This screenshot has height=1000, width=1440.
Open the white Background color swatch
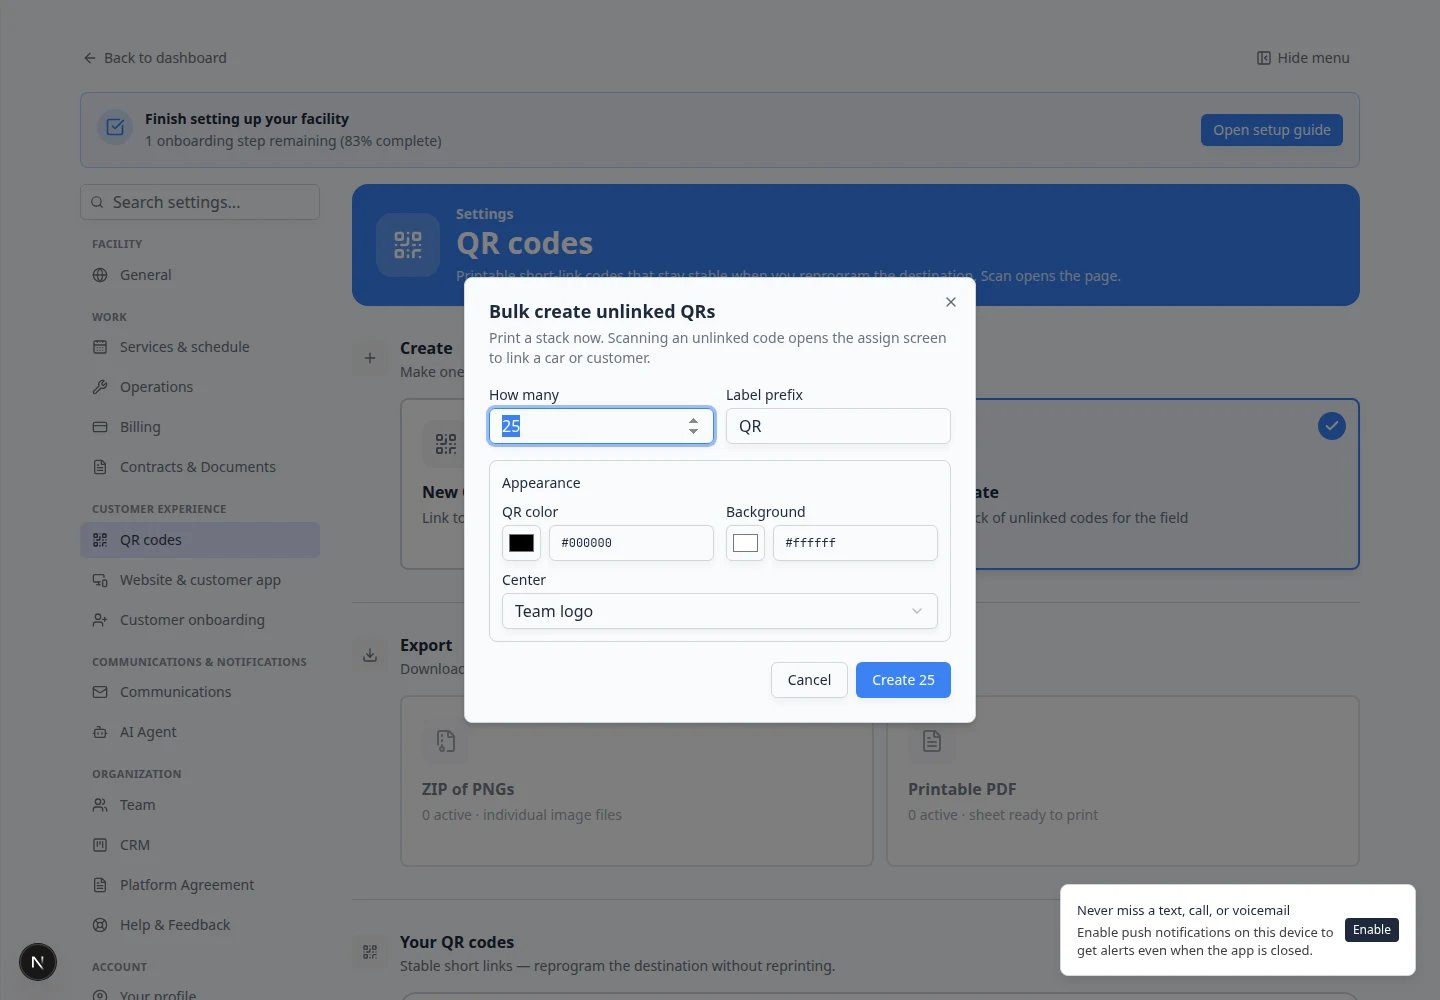[745, 543]
